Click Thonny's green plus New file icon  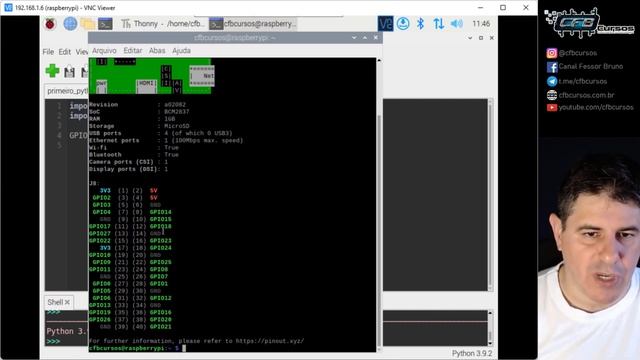point(52,71)
